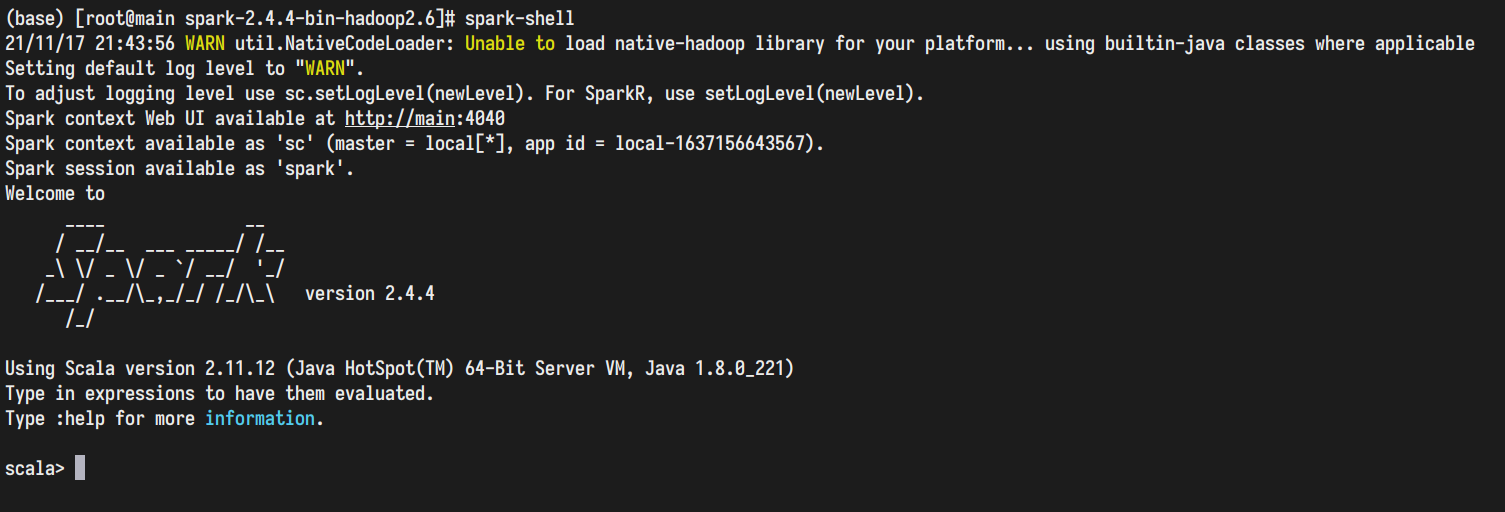Click the 'Welcome to' line
The width and height of the screenshot is (1505, 512).
55,194
